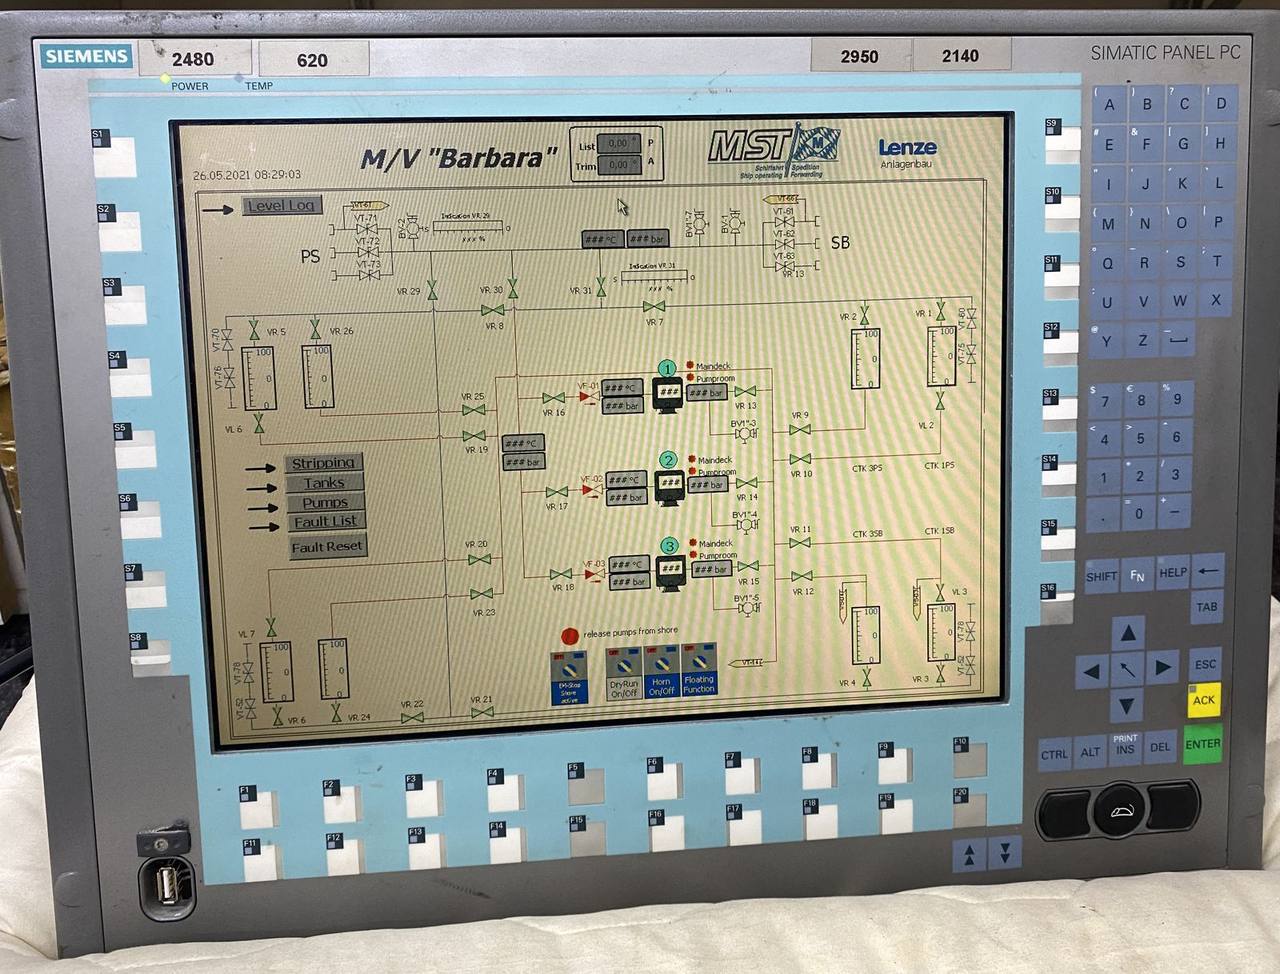Image resolution: width=1280 pixels, height=974 pixels.
Task: Click numeric keypad key 5
Action: pyautogui.click(x=1140, y=438)
